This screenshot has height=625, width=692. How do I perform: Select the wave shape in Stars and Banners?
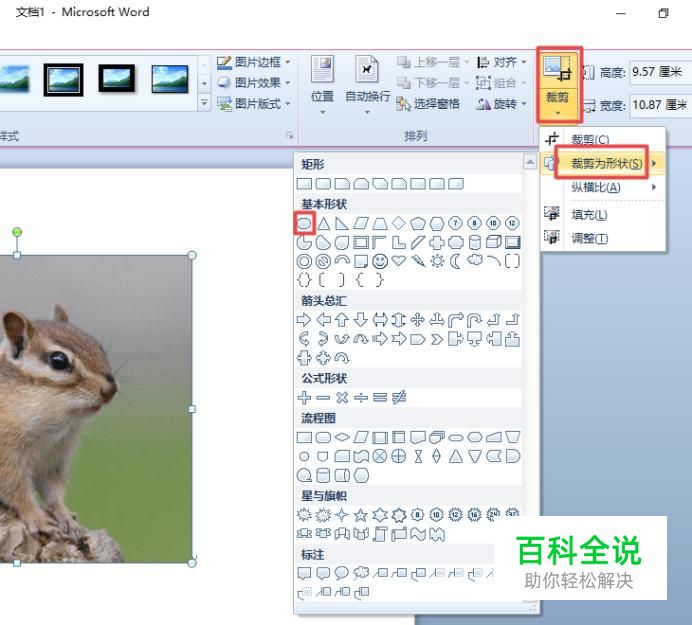417,534
